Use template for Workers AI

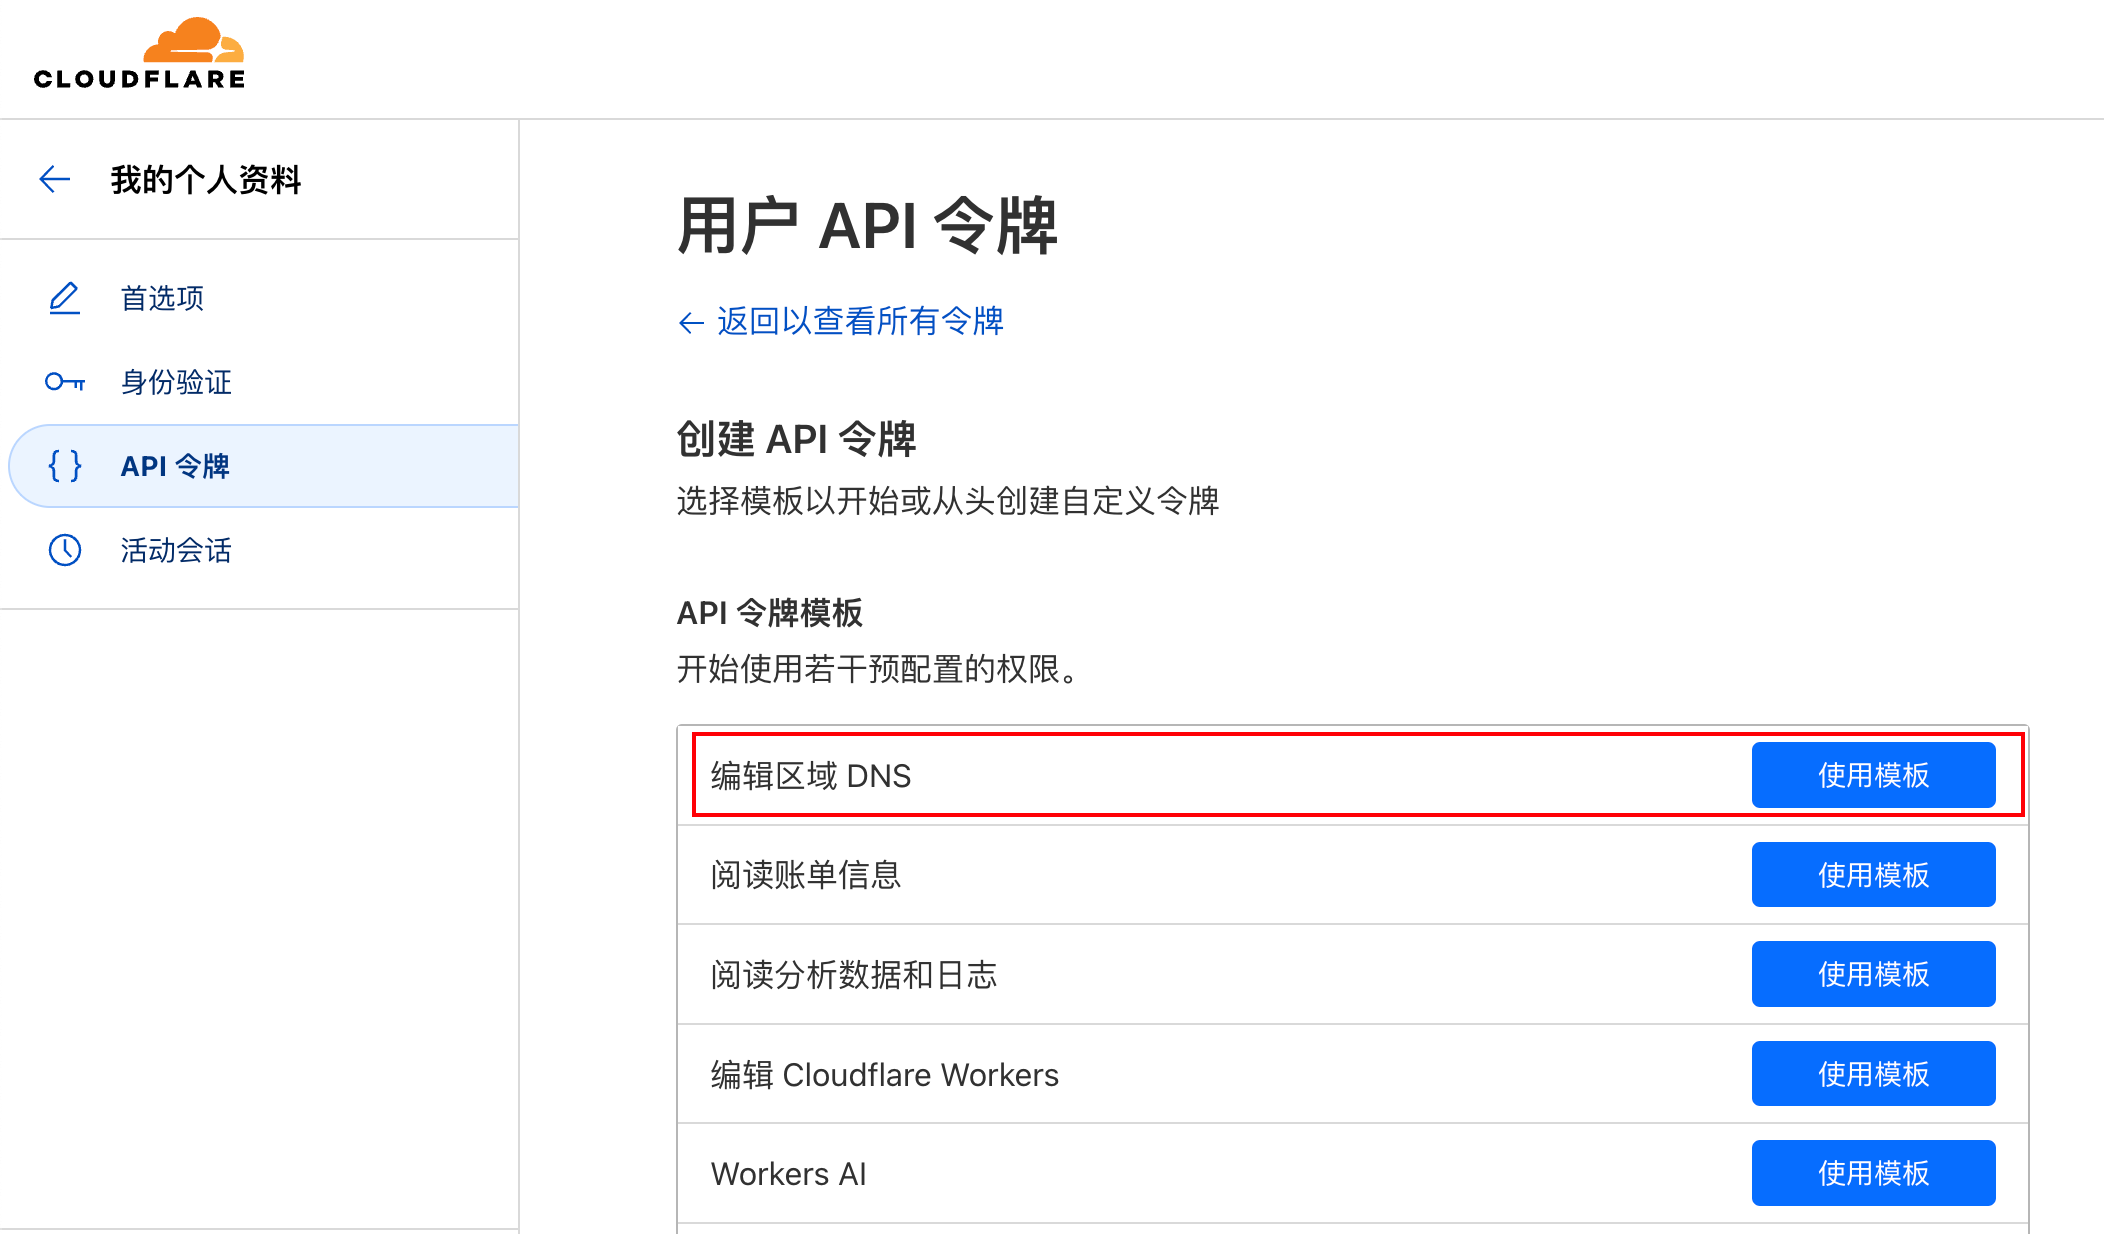click(x=1873, y=1173)
